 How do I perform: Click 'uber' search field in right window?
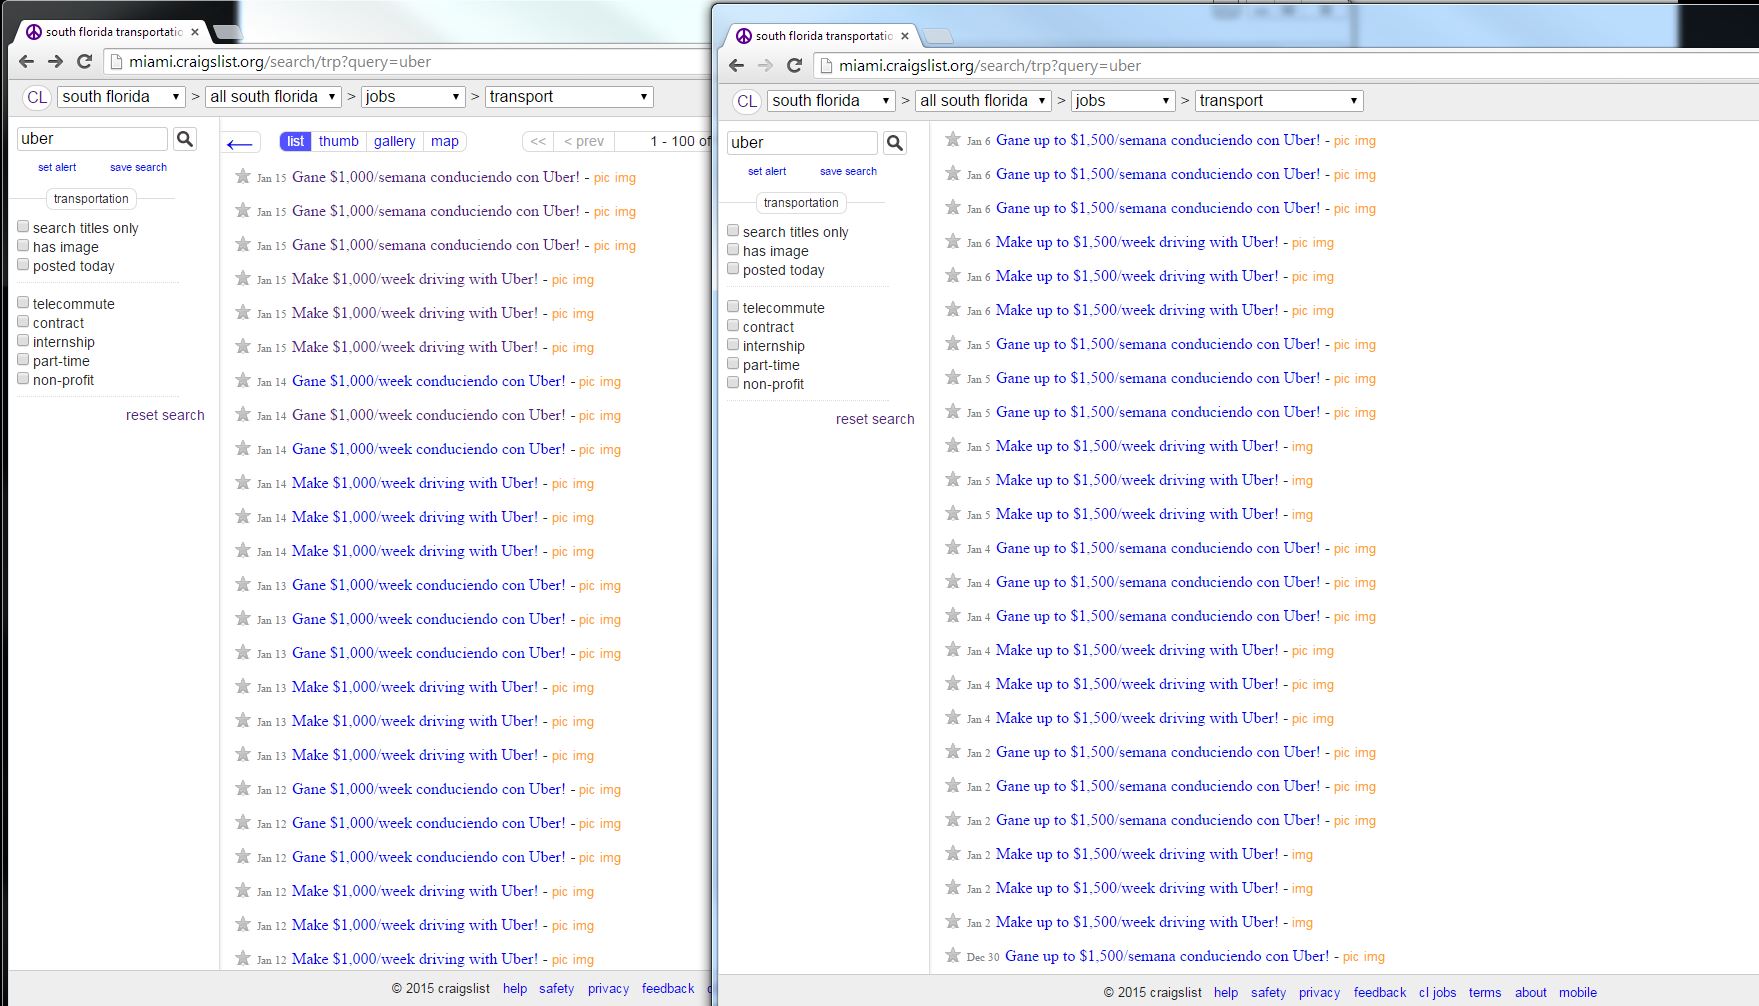coord(802,143)
